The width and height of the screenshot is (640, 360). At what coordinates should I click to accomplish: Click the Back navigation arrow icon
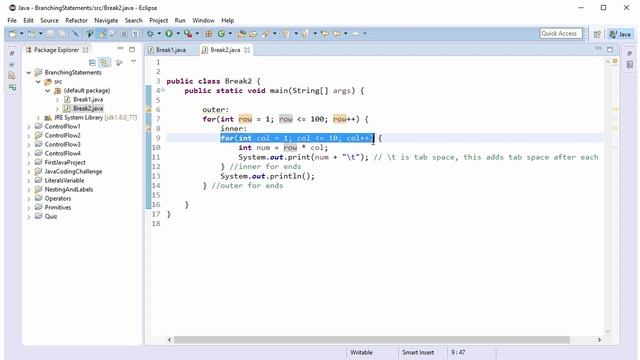(x=337, y=34)
